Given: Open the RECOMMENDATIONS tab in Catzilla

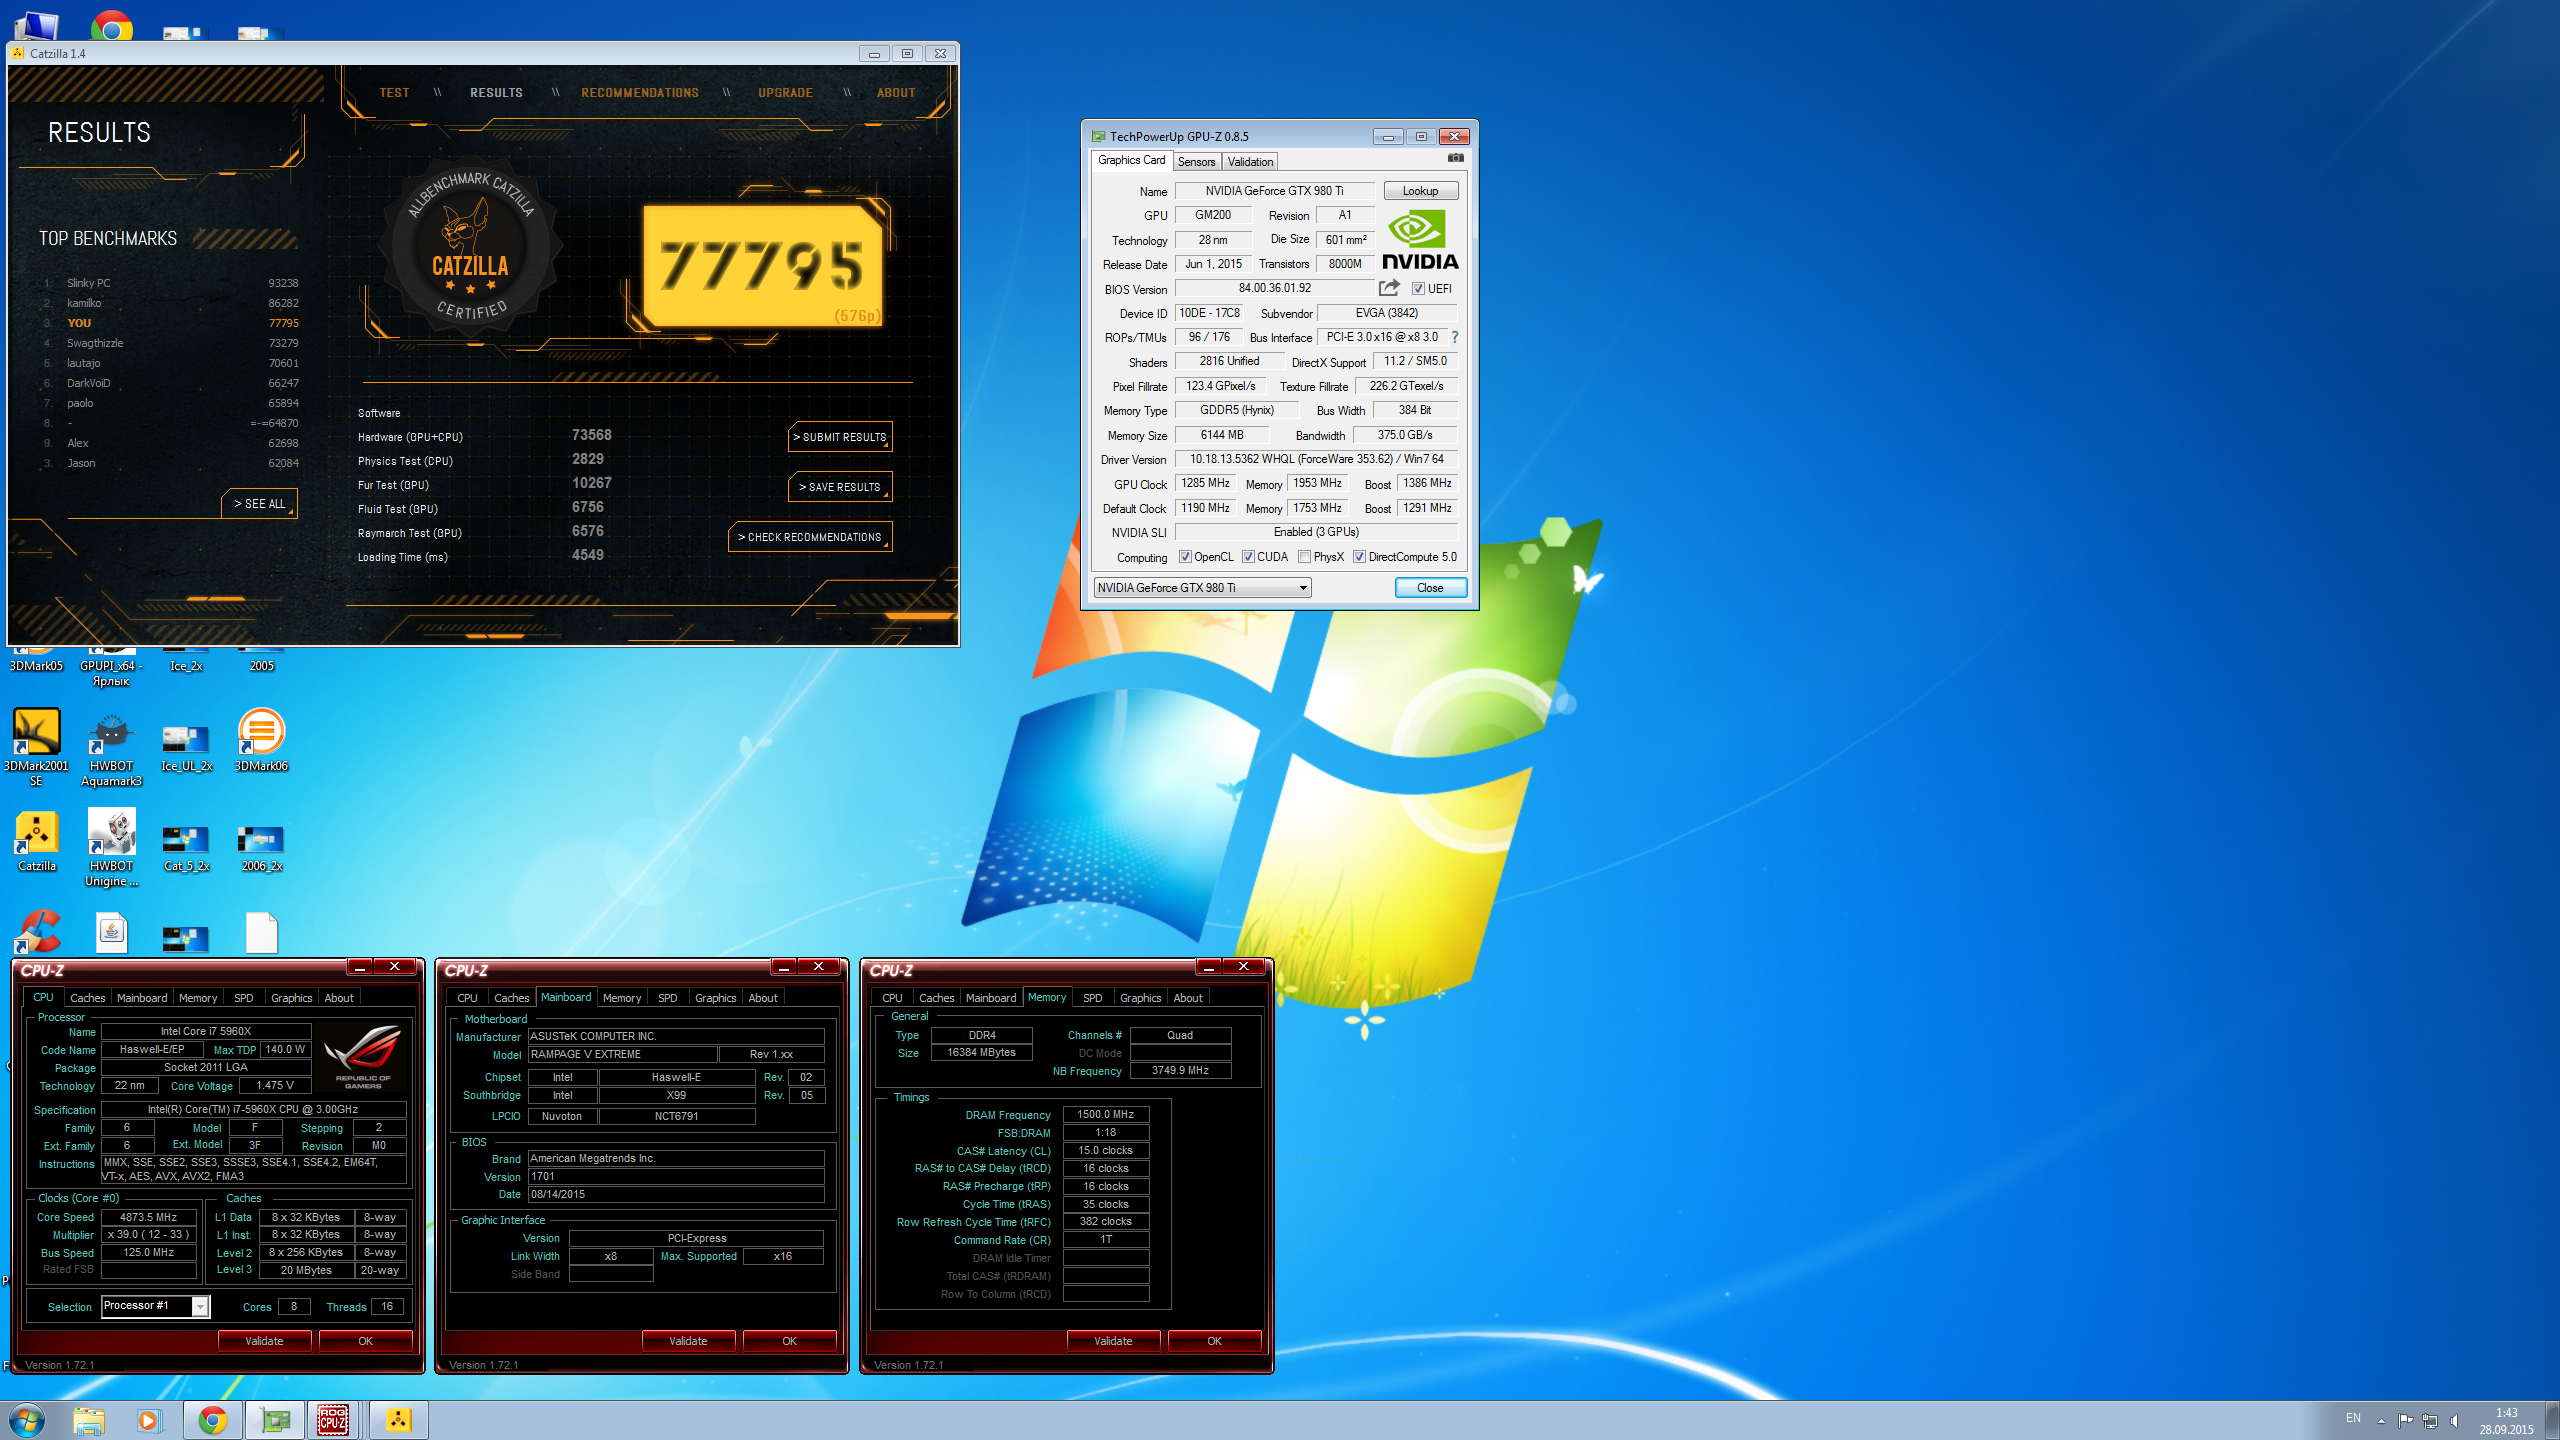Looking at the screenshot, I should 640,92.
